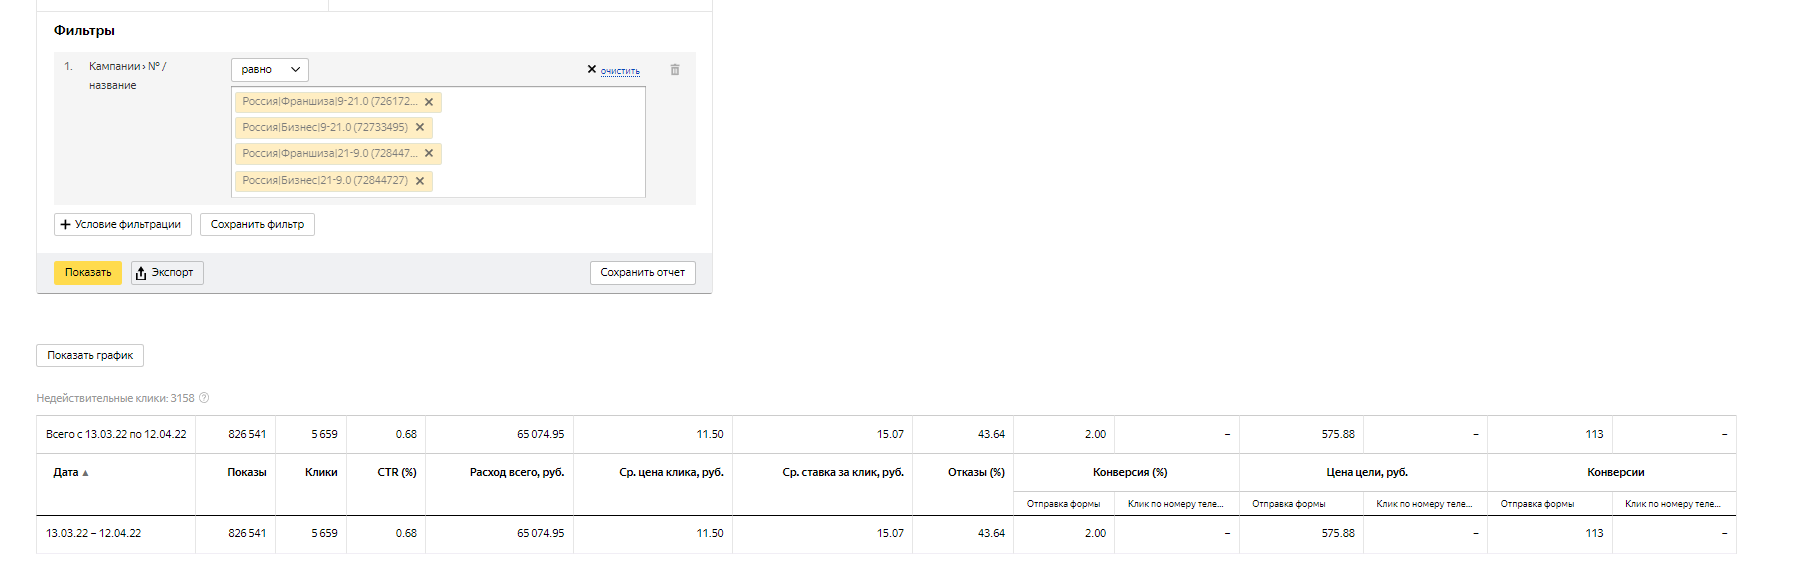Image resolution: width=1795 pixels, height=575 pixels.
Task: Click the Дата column sort arrow
Action: click(85, 473)
